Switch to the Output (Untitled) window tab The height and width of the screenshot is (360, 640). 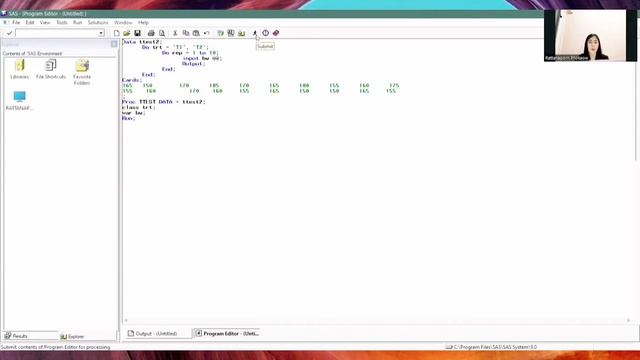158,333
